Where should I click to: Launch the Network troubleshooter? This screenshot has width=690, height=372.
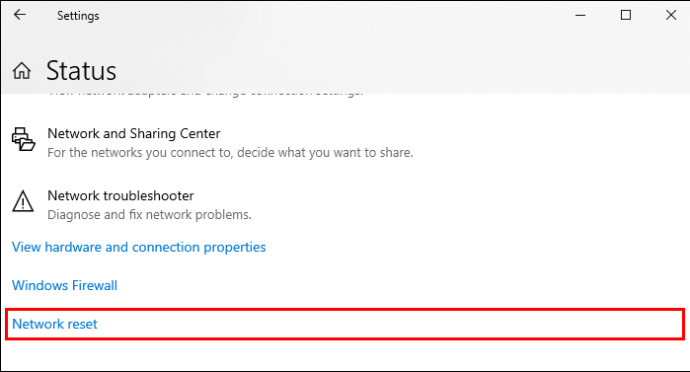pos(121,195)
